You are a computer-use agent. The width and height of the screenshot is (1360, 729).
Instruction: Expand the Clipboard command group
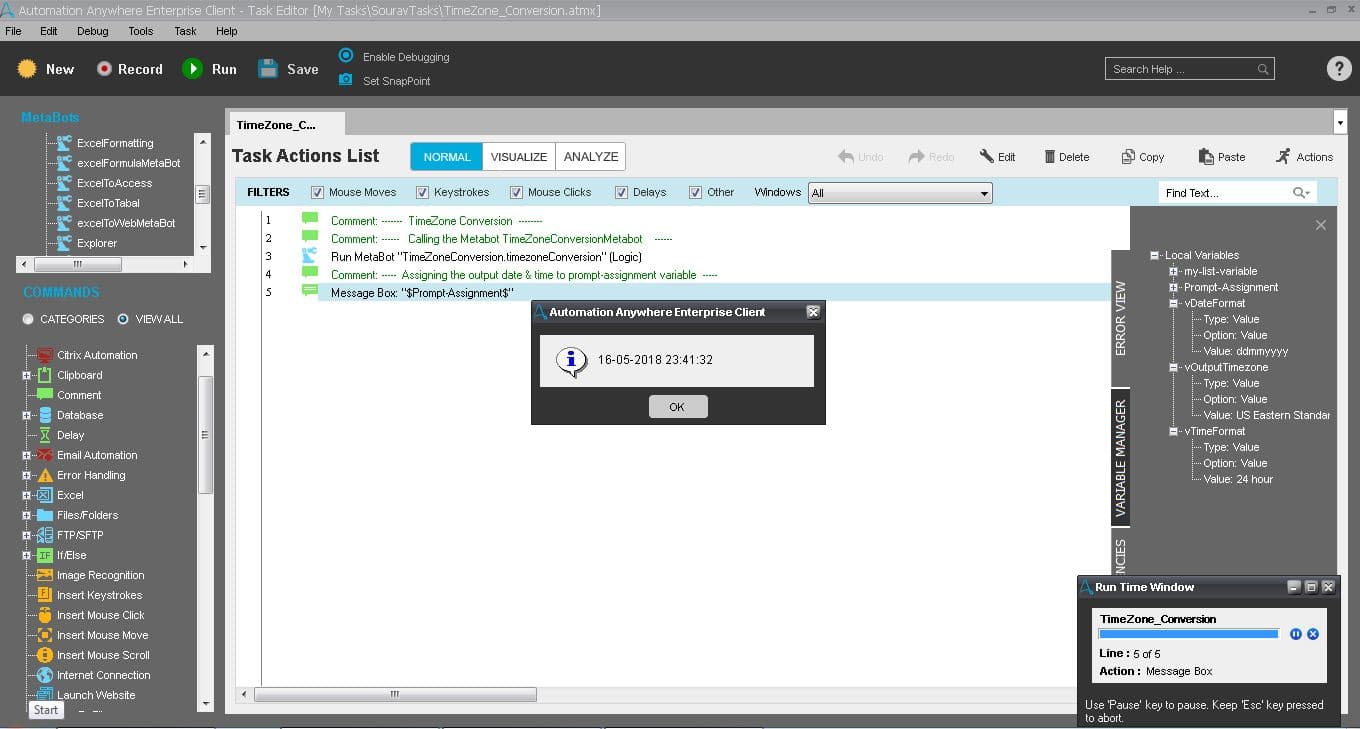[x=27, y=375]
